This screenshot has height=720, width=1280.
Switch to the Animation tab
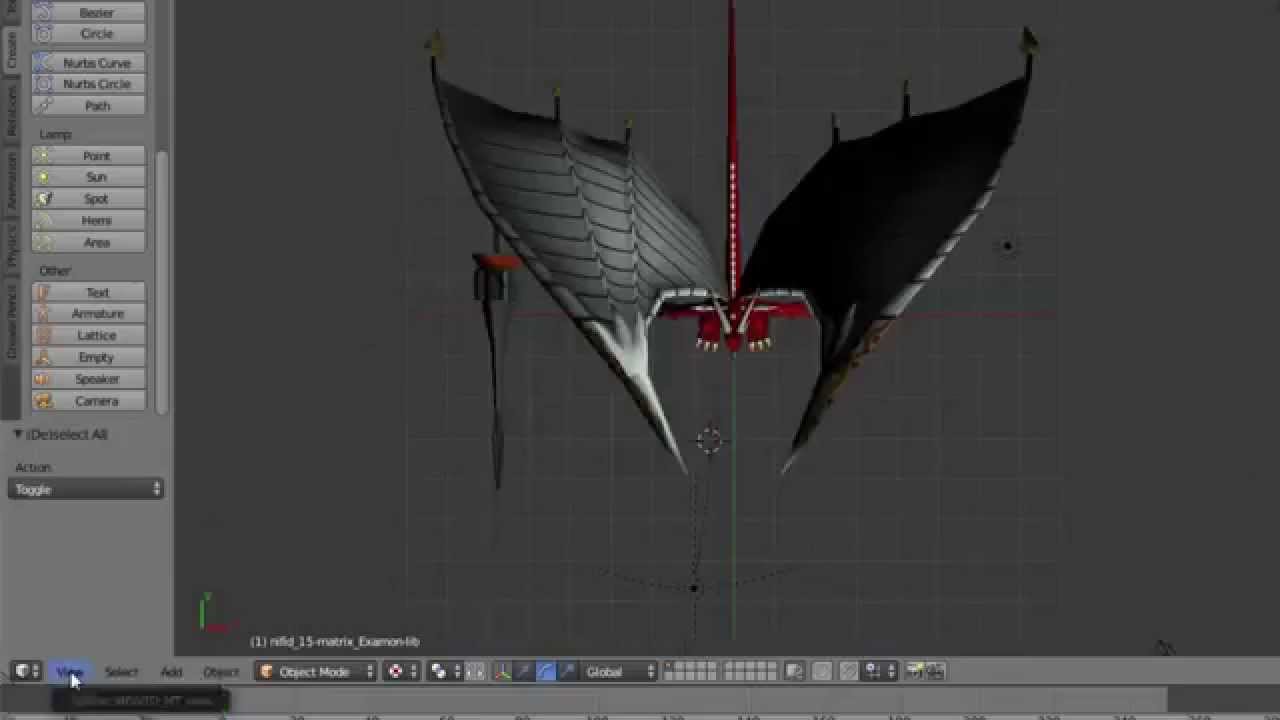pyautogui.click(x=11, y=180)
